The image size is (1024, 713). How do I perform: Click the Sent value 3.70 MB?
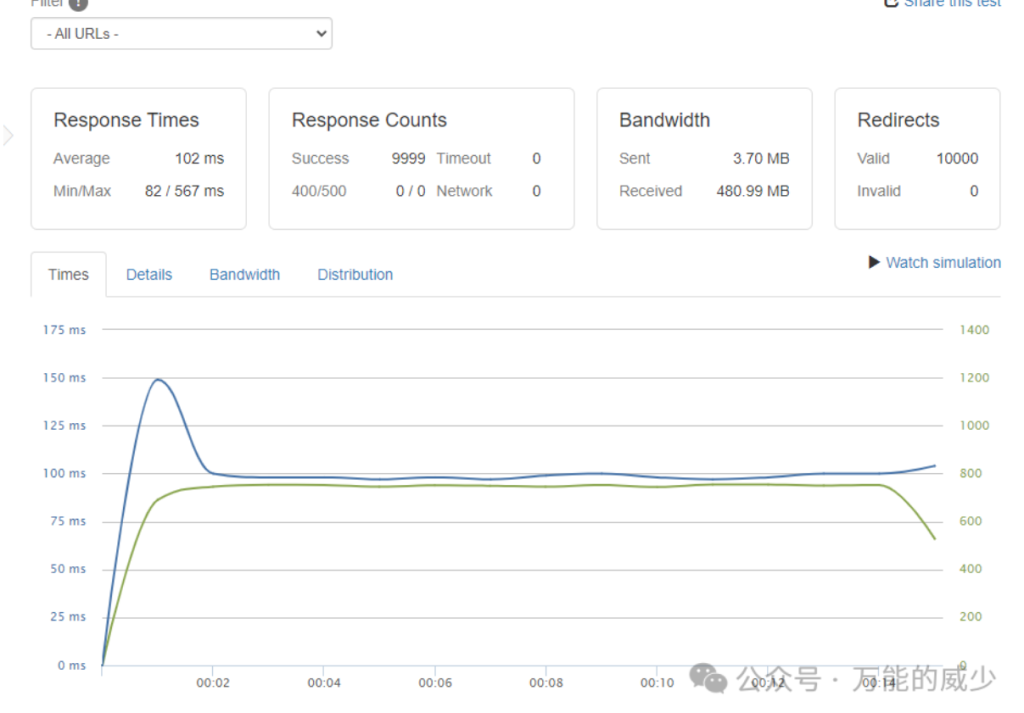(x=761, y=159)
